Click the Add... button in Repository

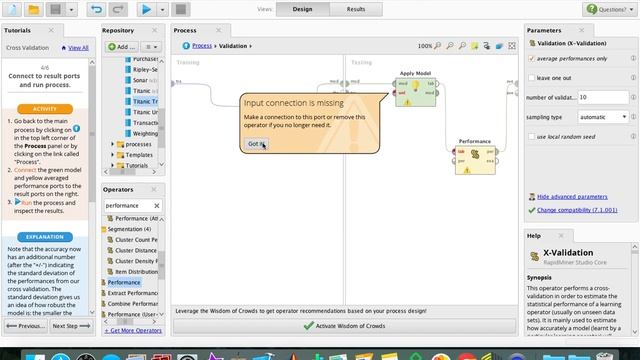[x=121, y=47]
